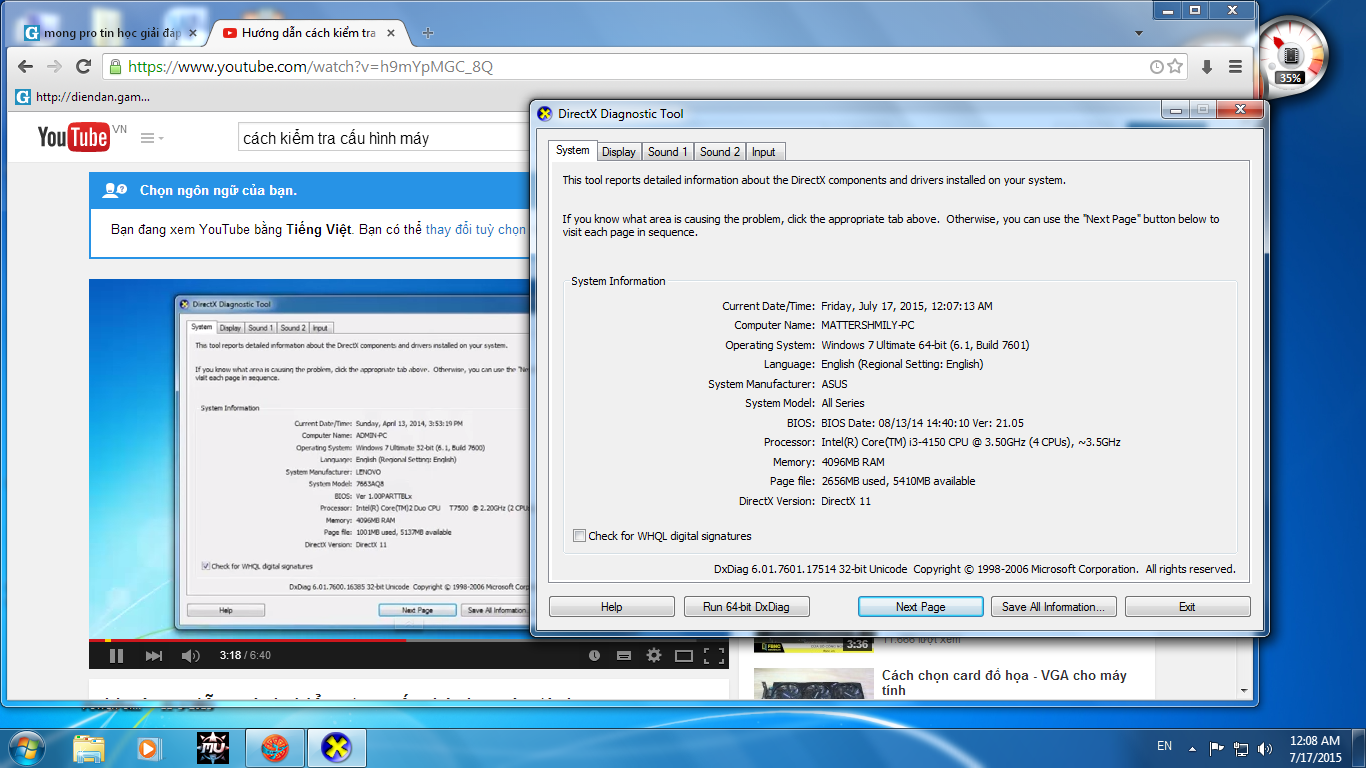Image resolution: width=1366 pixels, height=768 pixels.
Task: Bookmark this page with star icon
Action: [x=1175, y=67]
